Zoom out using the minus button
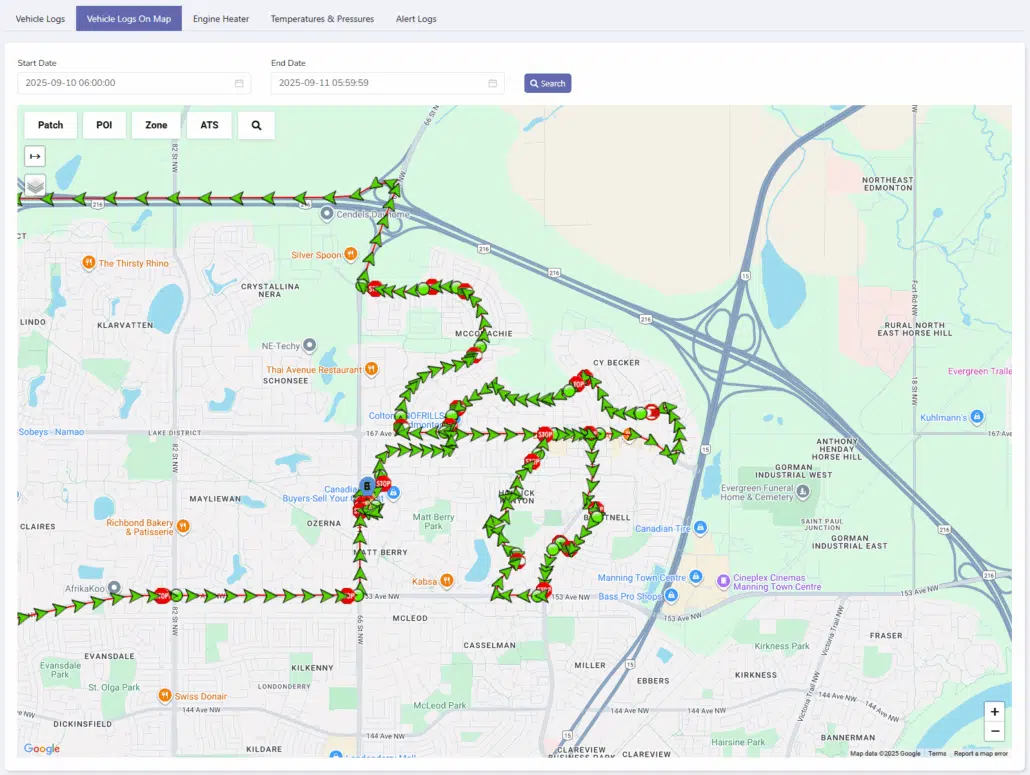The height and width of the screenshot is (775, 1030). [x=994, y=731]
